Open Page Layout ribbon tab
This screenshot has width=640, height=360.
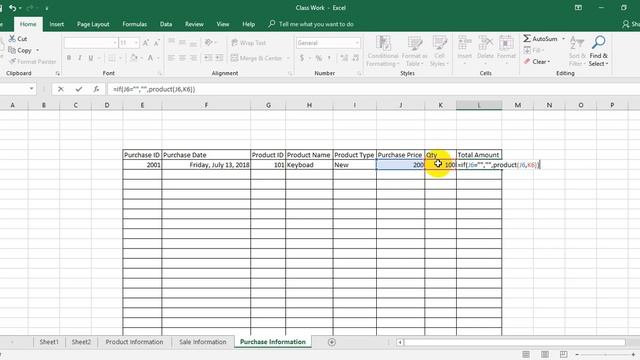(93, 24)
